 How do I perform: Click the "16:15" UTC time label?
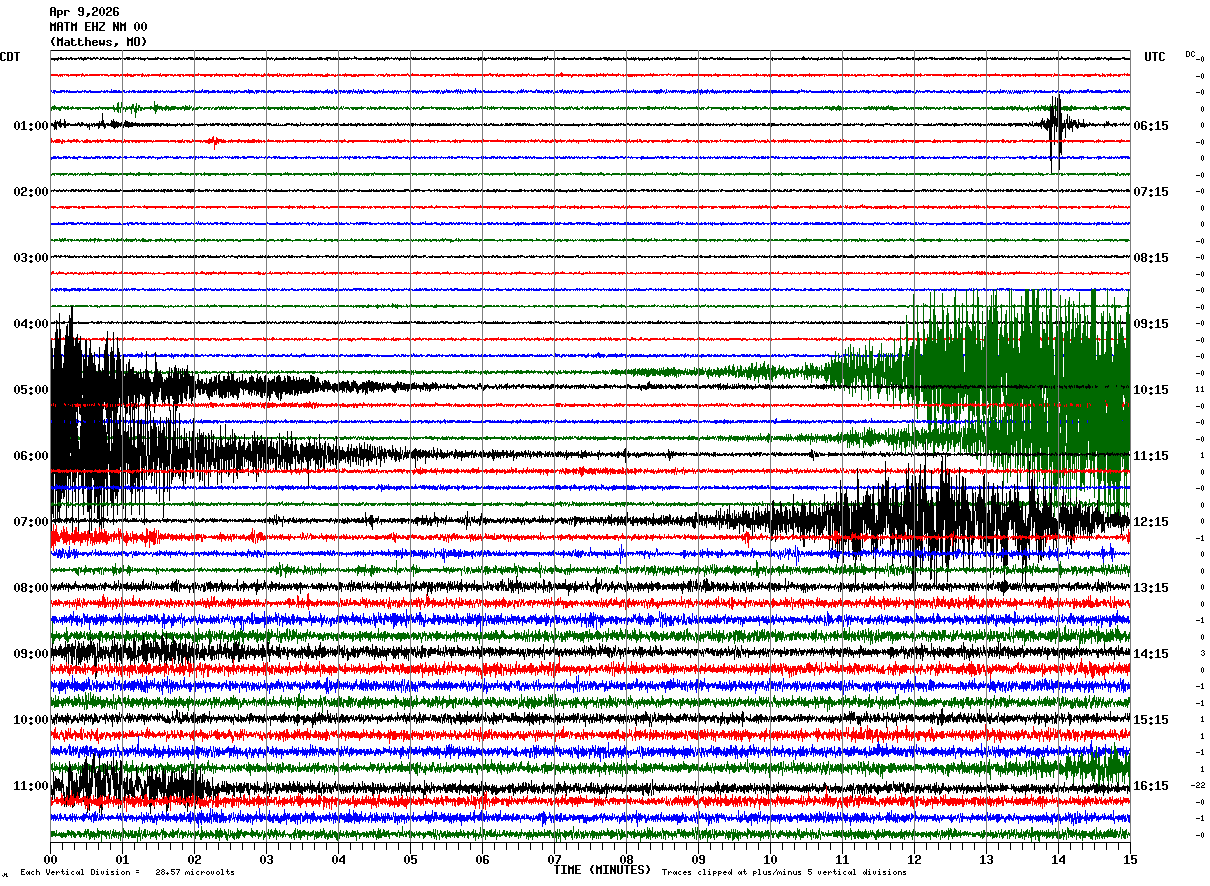click(1151, 786)
